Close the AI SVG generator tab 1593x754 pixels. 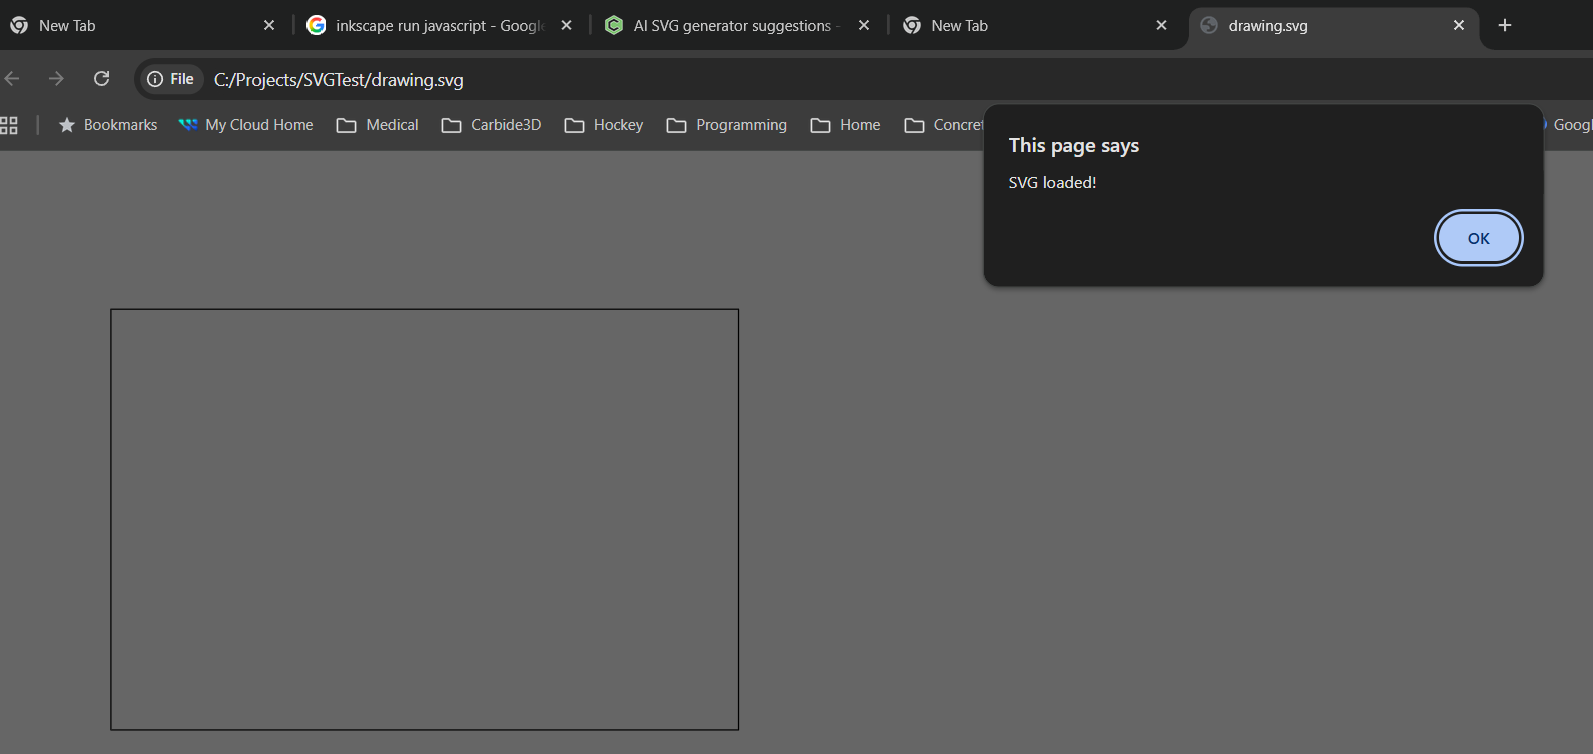(x=864, y=25)
